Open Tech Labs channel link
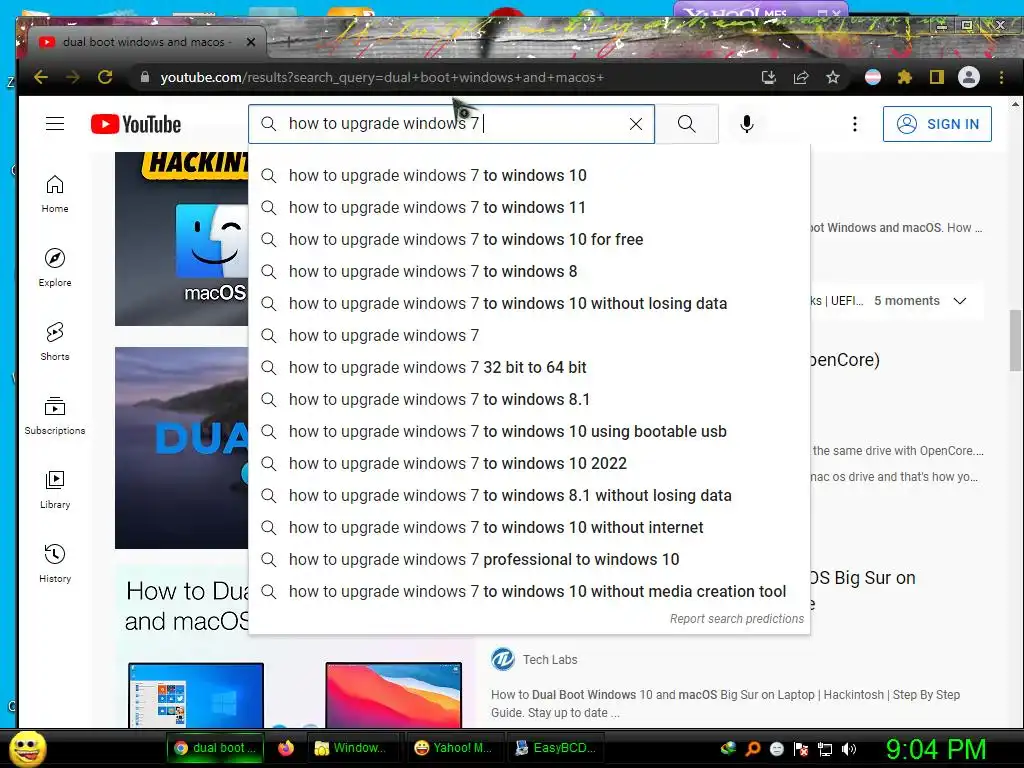This screenshot has height=768, width=1024. [x=550, y=660]
